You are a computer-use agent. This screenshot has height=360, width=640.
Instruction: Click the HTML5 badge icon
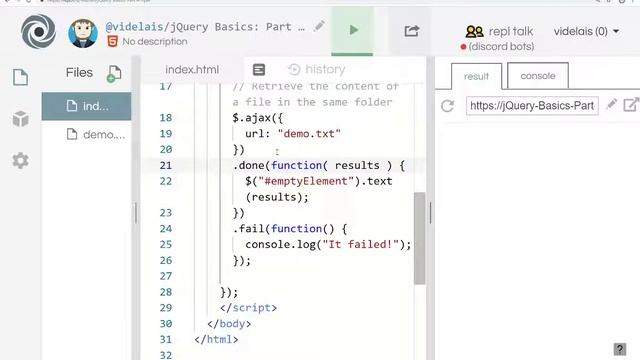[x=112, y=41]
